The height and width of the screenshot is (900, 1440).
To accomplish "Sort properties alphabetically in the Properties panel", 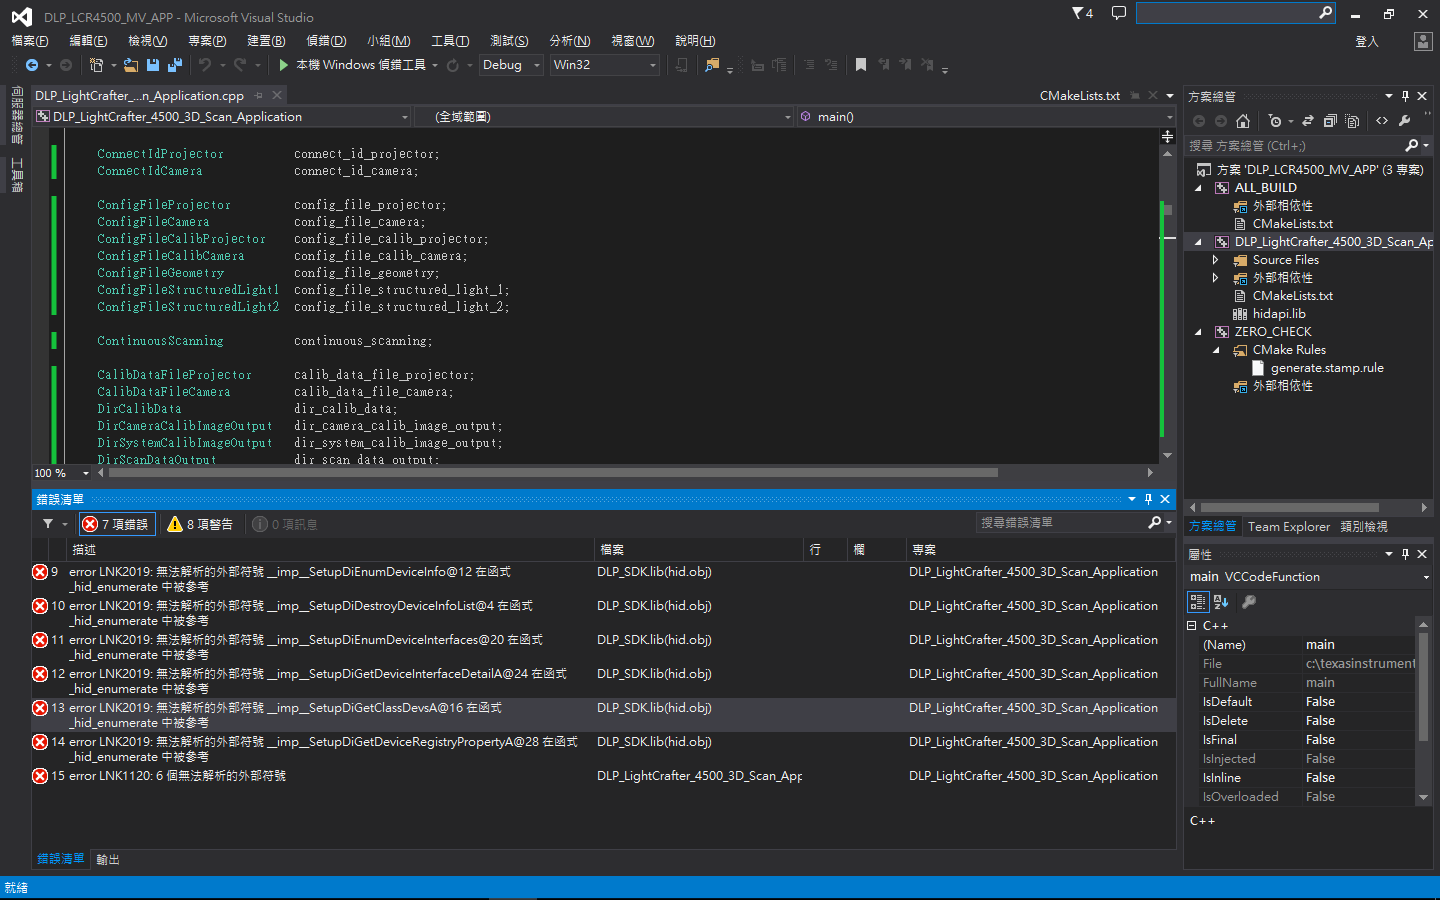I will pos(1221,602).
